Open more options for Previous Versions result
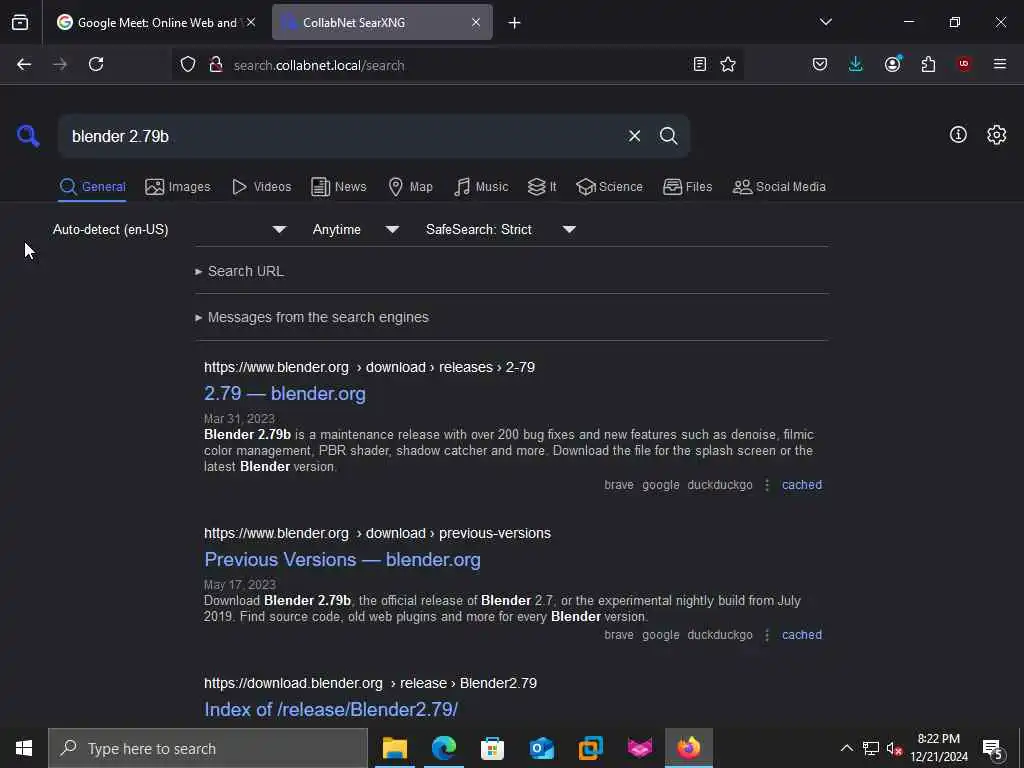The width and height of the screenshot is (1024, 768). [x=767, y=635]
